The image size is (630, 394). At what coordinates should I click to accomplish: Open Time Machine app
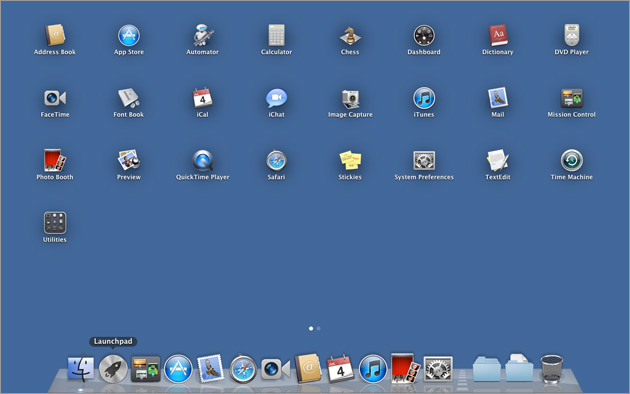(572, 160)
